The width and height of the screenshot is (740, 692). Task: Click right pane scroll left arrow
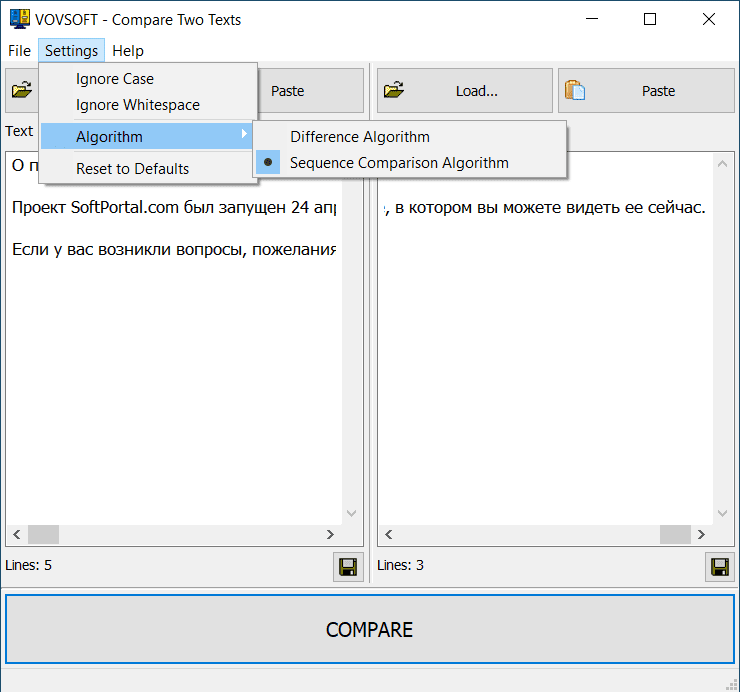click(x=389, y=534)
